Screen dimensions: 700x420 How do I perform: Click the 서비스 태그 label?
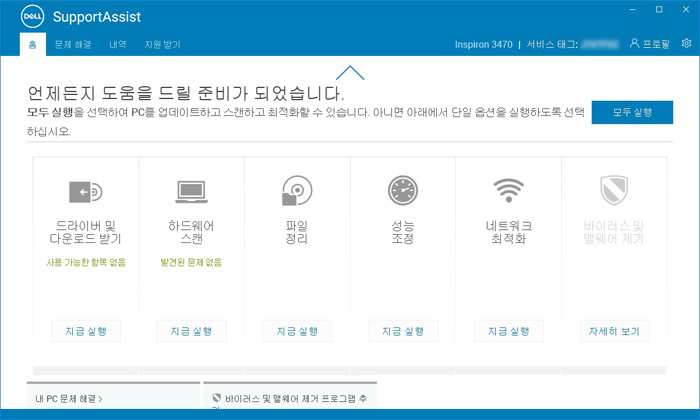point(552,45)
